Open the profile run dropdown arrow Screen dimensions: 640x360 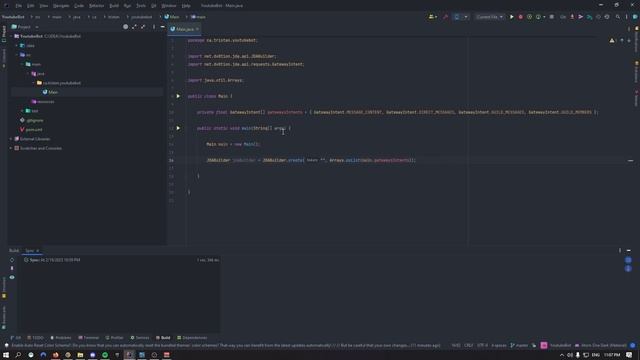(x=544, y=17)
